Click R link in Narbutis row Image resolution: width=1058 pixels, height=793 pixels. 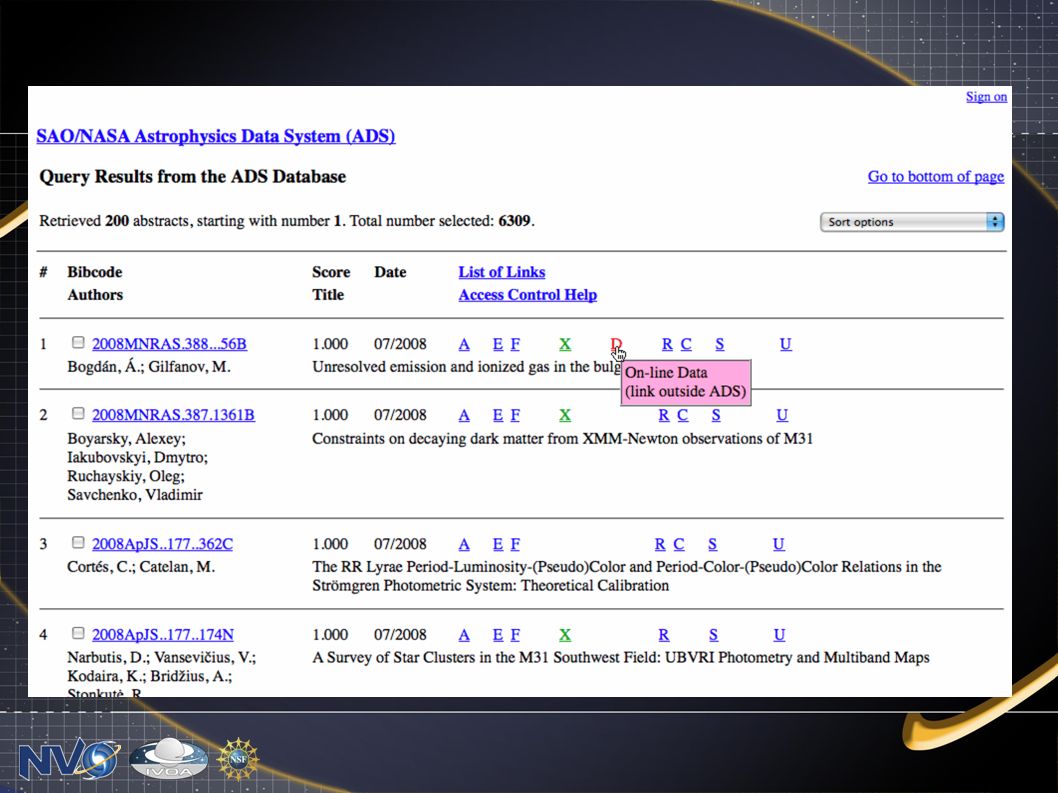coord(664,635)
